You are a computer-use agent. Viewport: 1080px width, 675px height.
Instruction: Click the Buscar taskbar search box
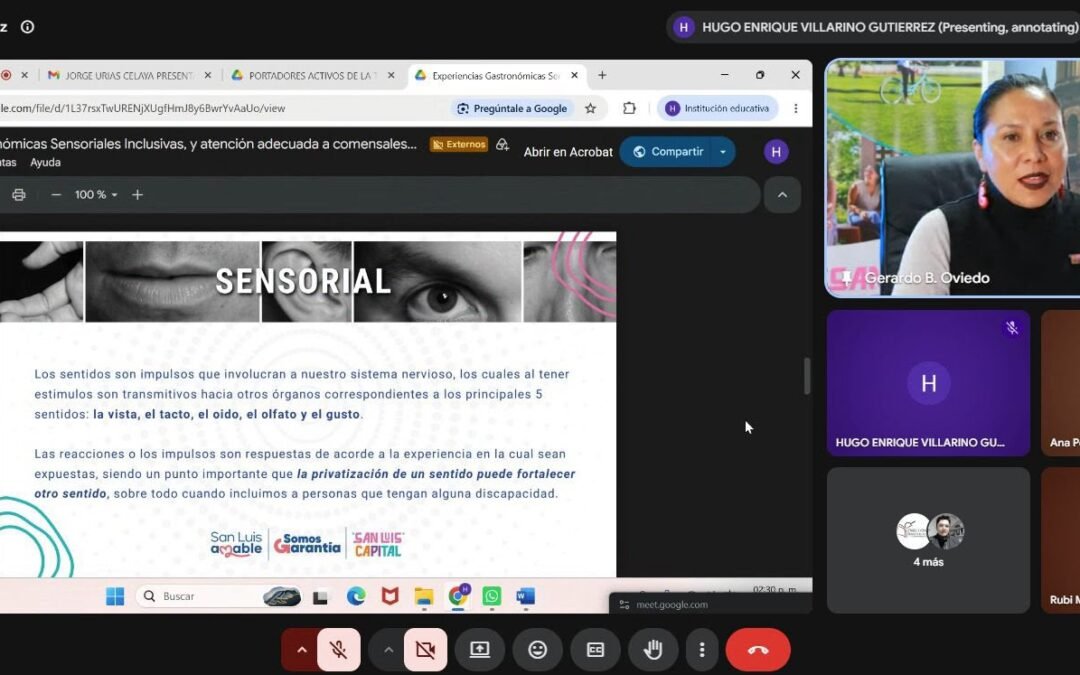[x=220, y=596]
